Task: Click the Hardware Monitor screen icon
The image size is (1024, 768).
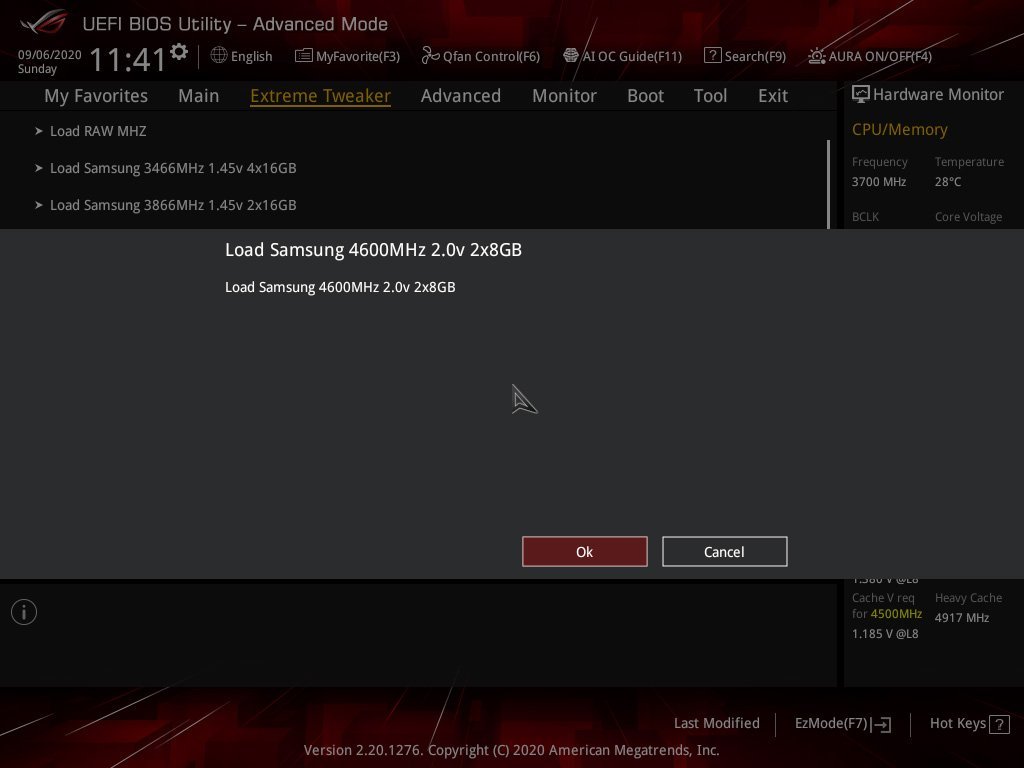Action: point(861,94)
